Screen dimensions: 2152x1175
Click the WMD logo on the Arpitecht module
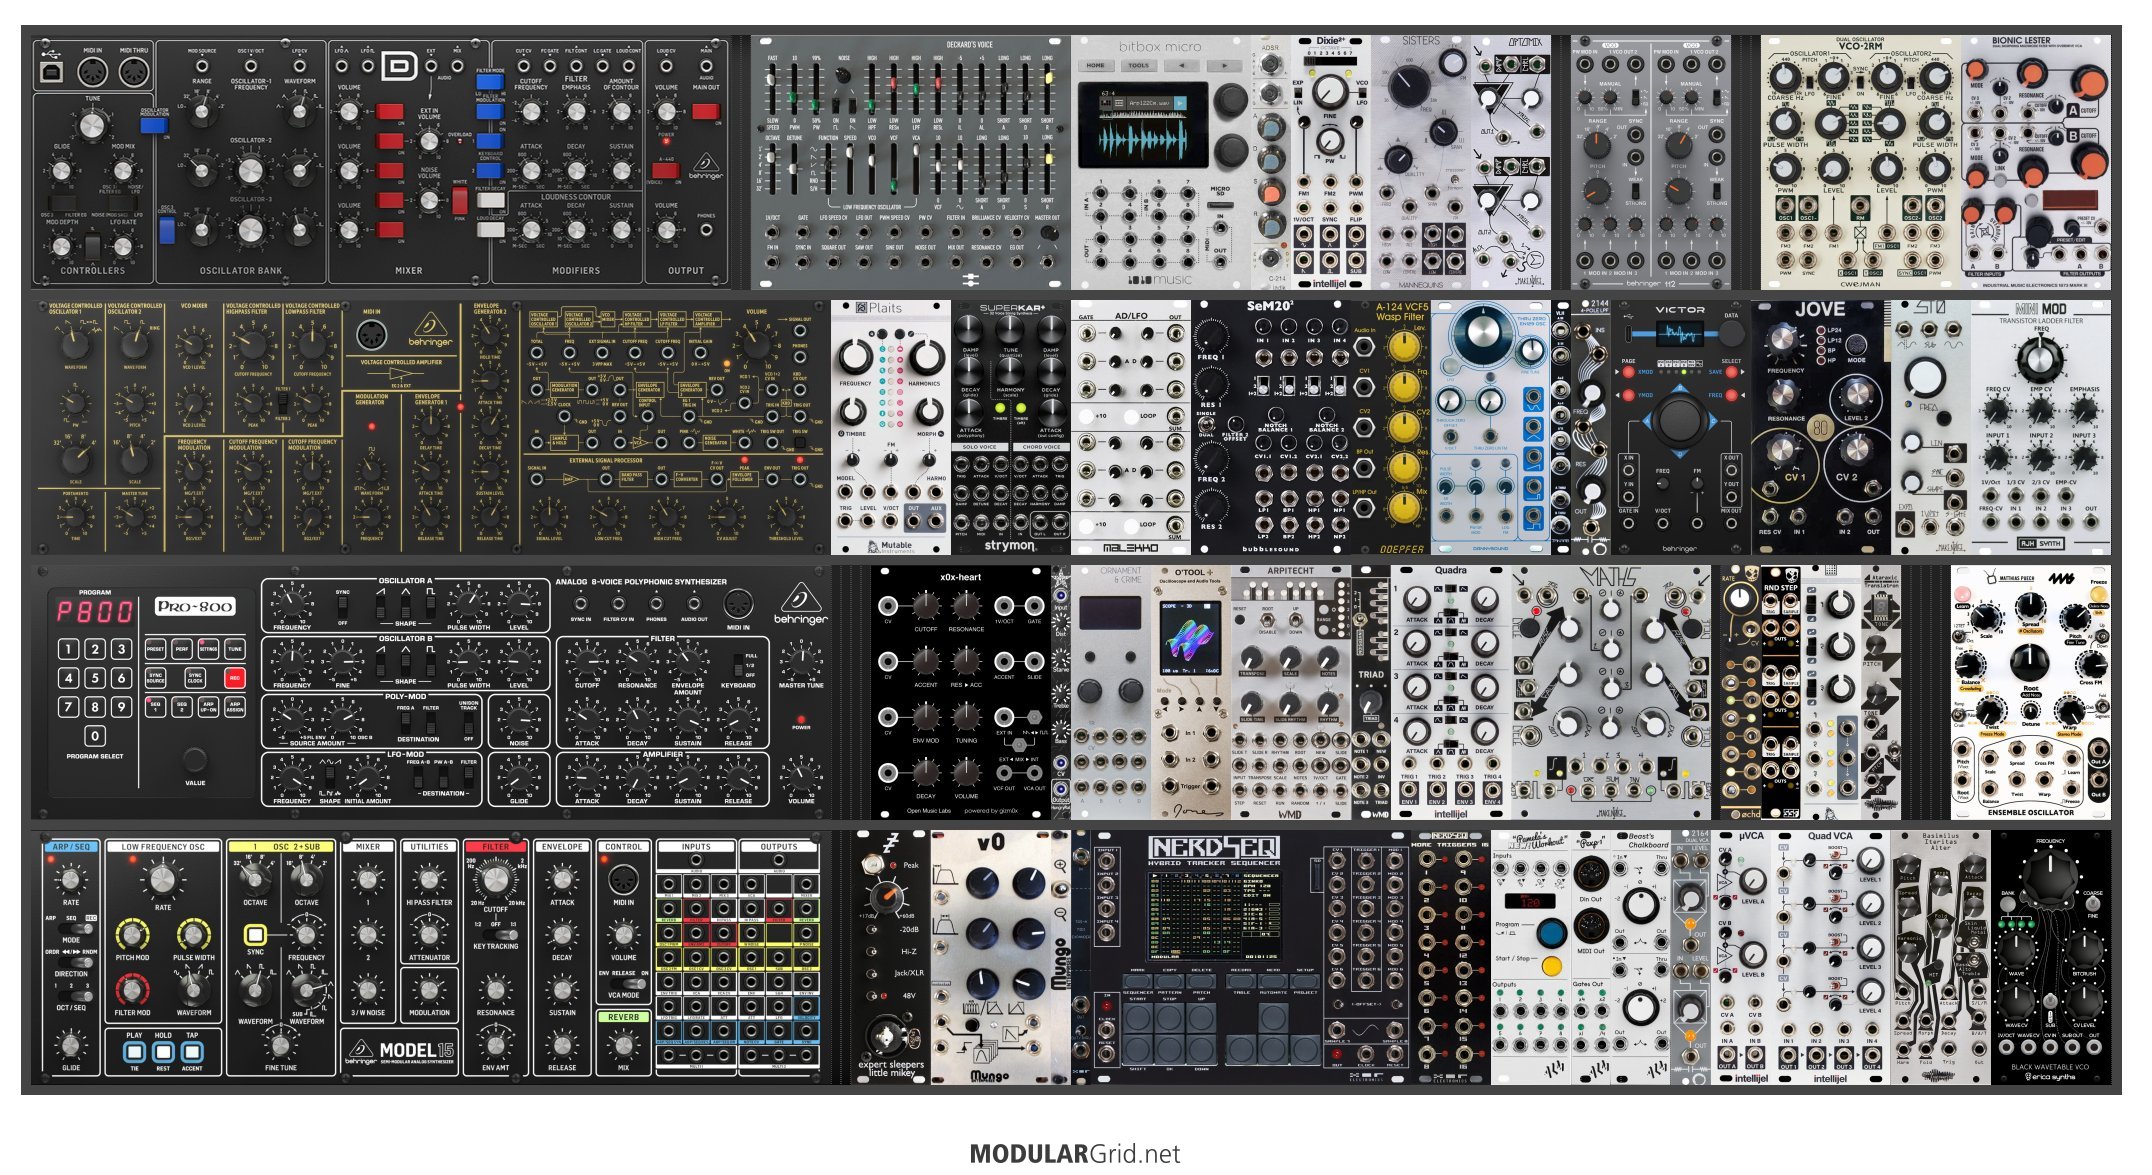coord(1290,814)
